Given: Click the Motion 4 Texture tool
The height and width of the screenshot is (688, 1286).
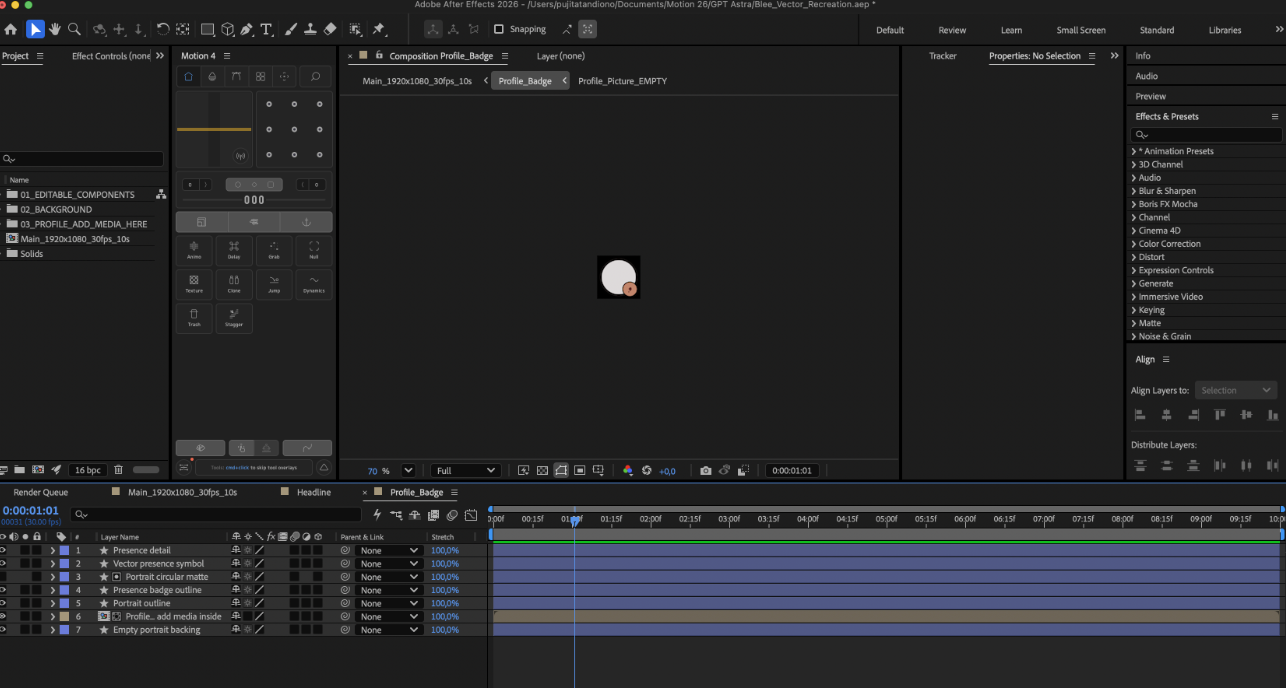Looking at the screenshot, I should [x=194, y=284].
